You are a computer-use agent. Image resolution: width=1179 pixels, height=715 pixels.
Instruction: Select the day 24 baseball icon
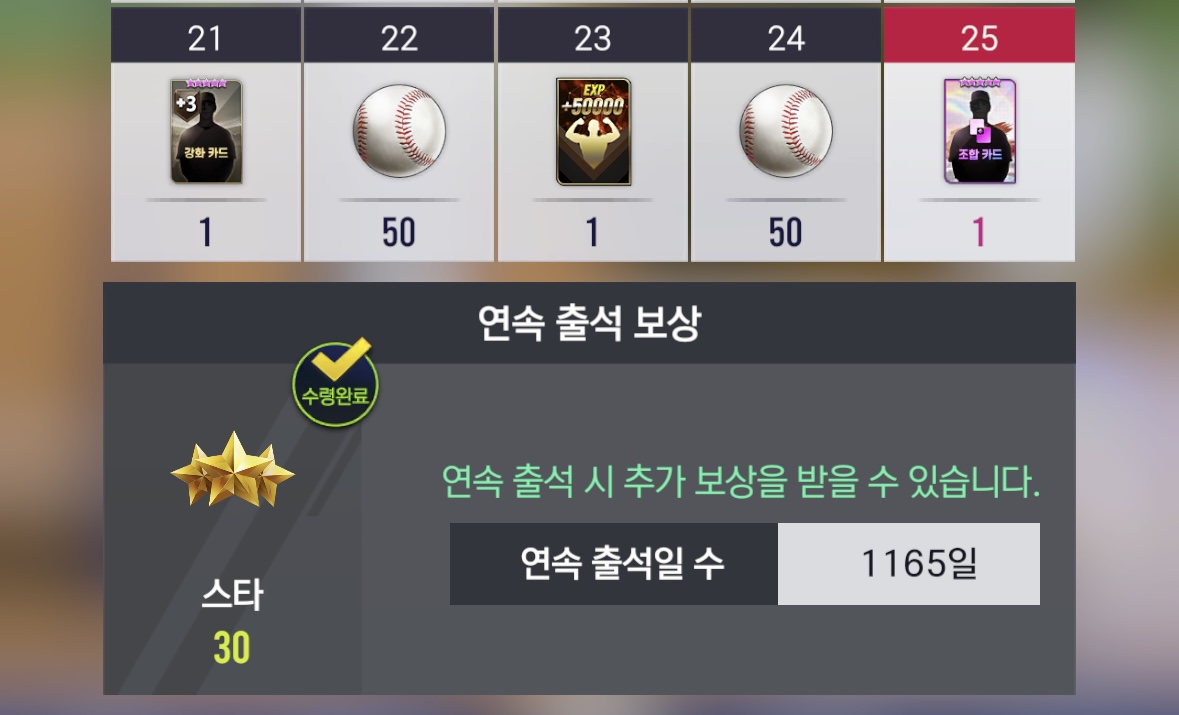tap(786, 131)
